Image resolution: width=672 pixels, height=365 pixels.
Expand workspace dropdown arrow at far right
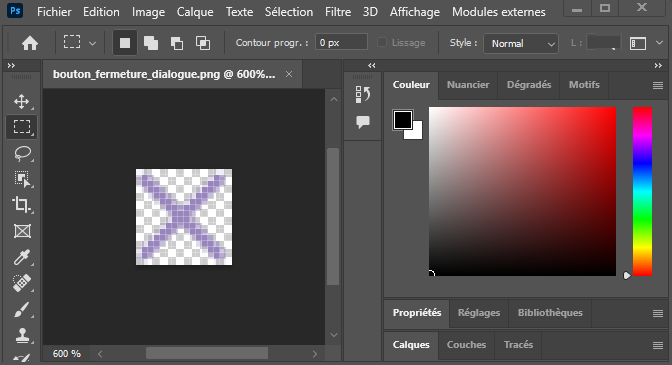659,43
